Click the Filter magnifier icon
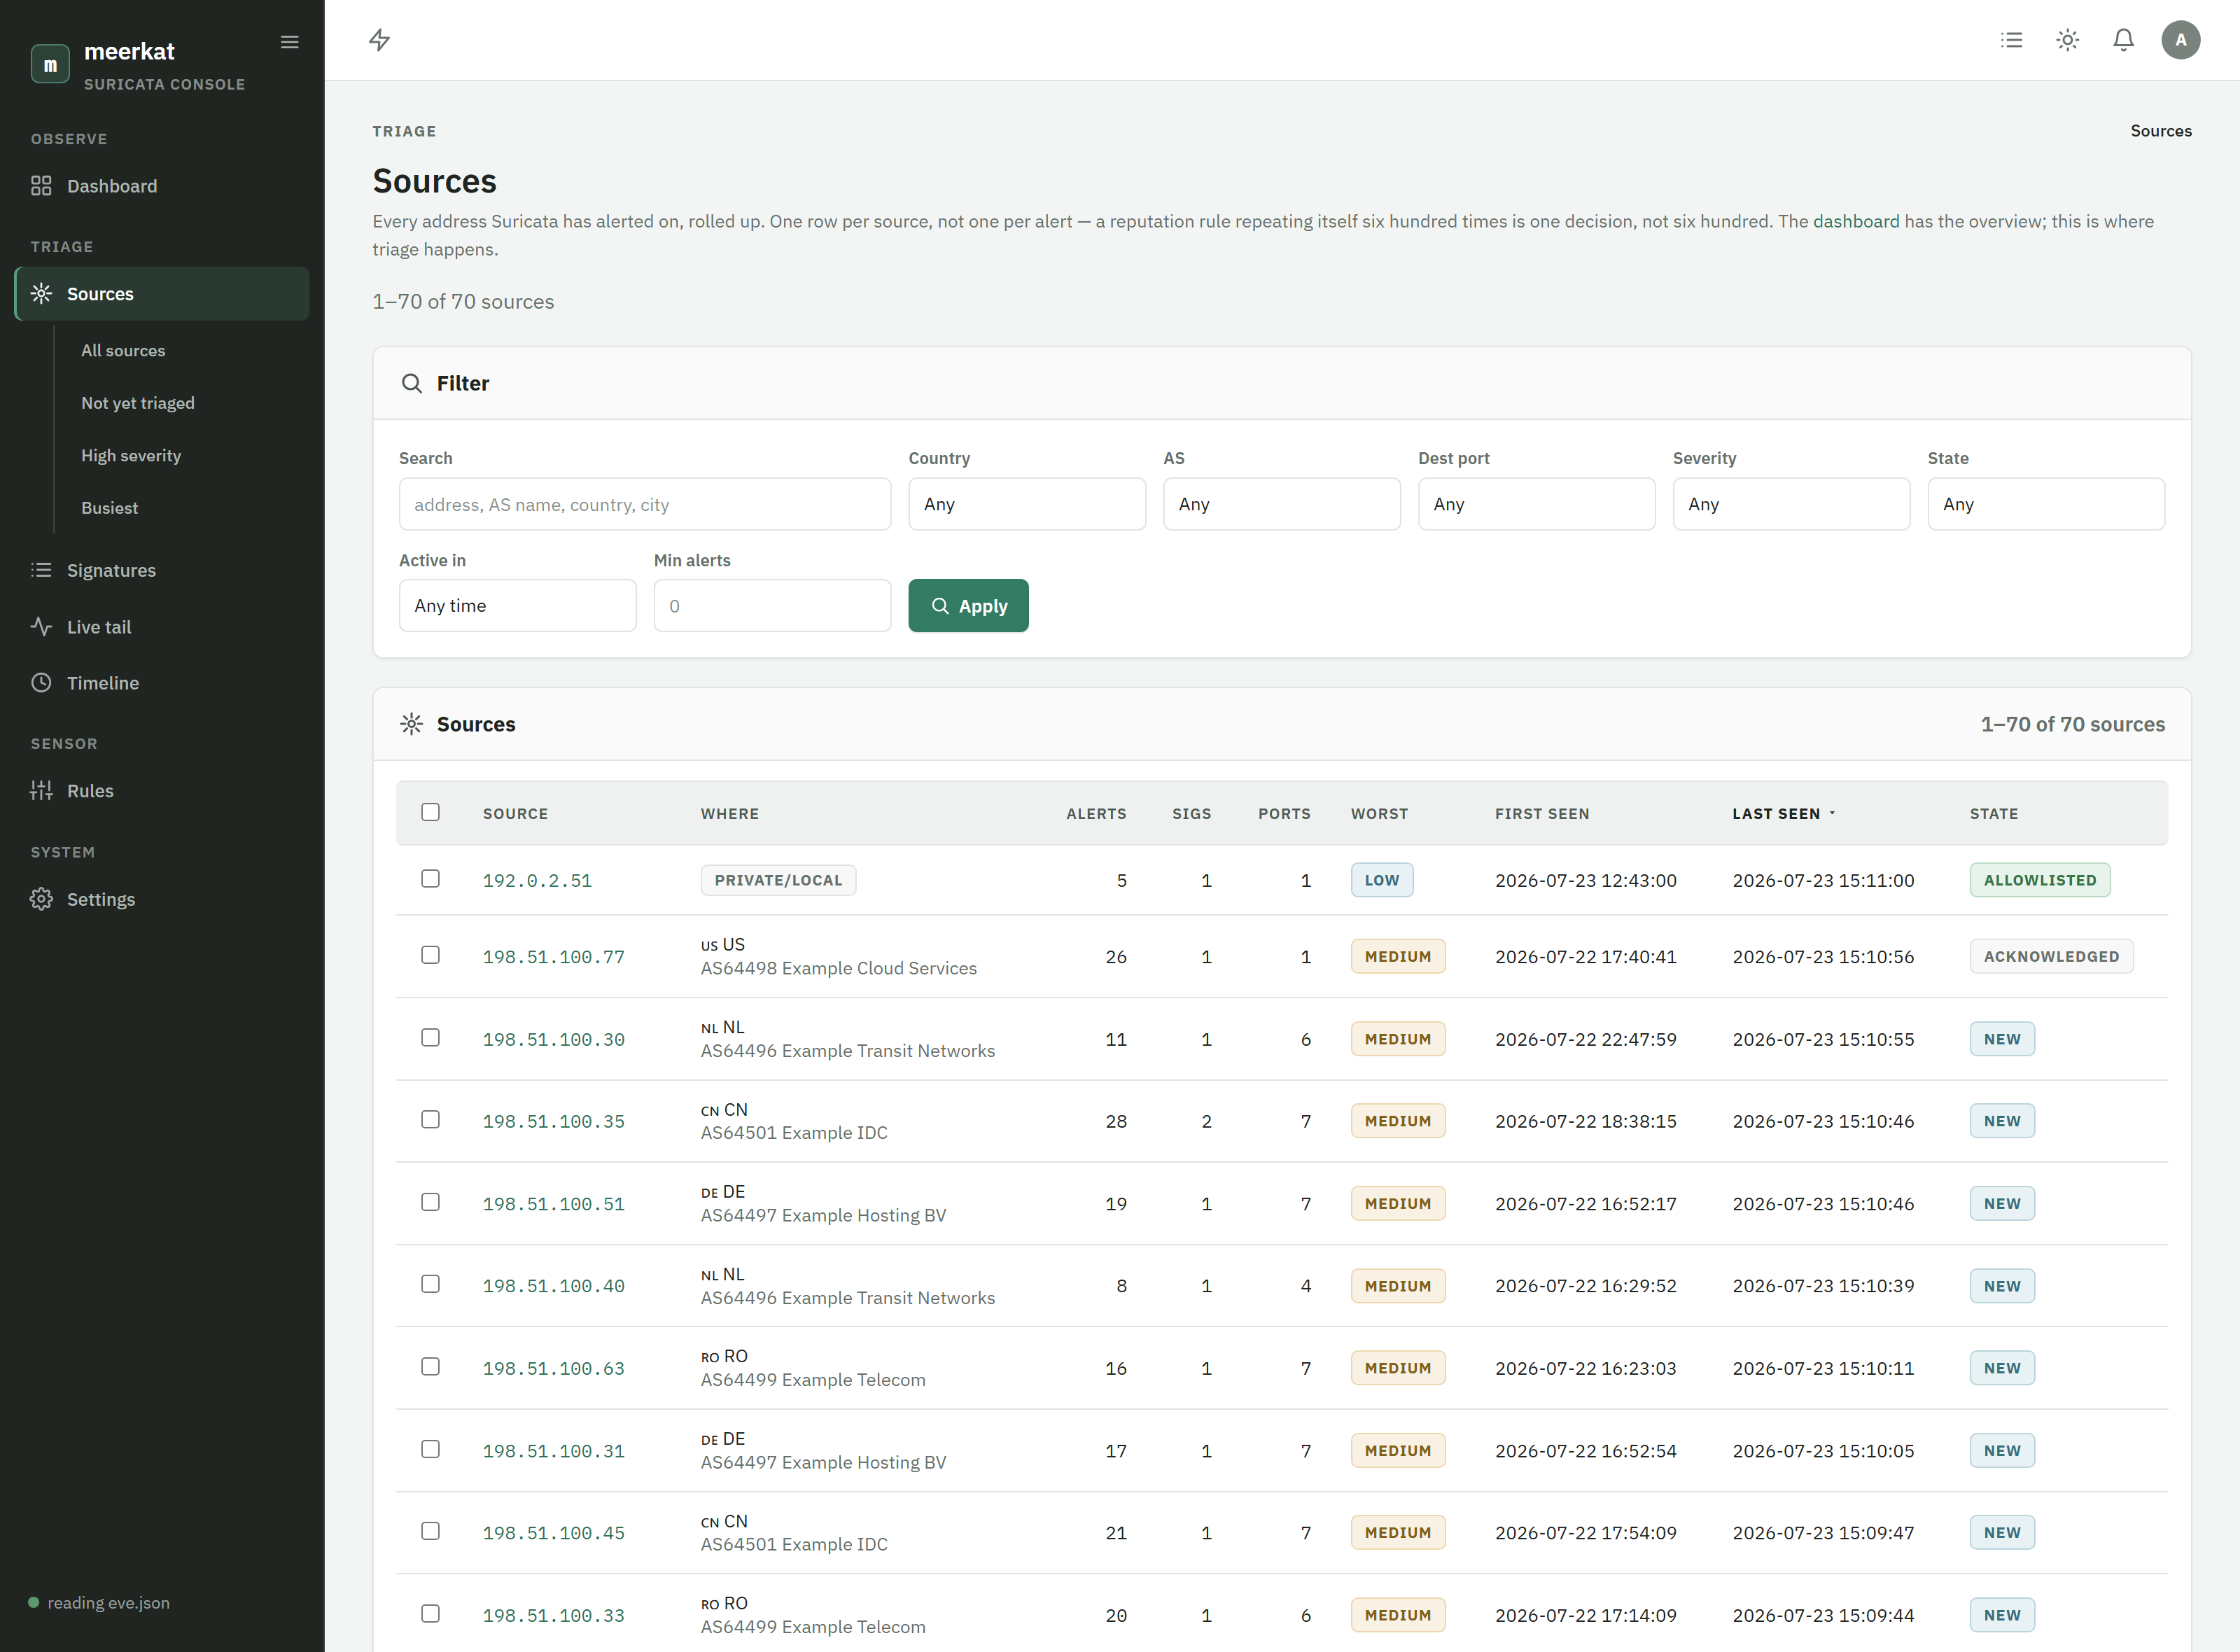 pos(412,383)
